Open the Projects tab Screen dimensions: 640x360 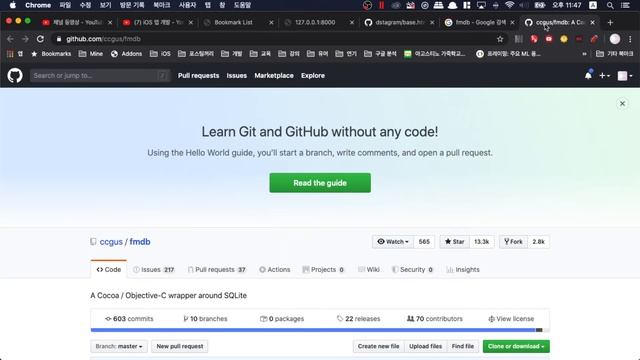pyautogui.click(x=323, y=269)
